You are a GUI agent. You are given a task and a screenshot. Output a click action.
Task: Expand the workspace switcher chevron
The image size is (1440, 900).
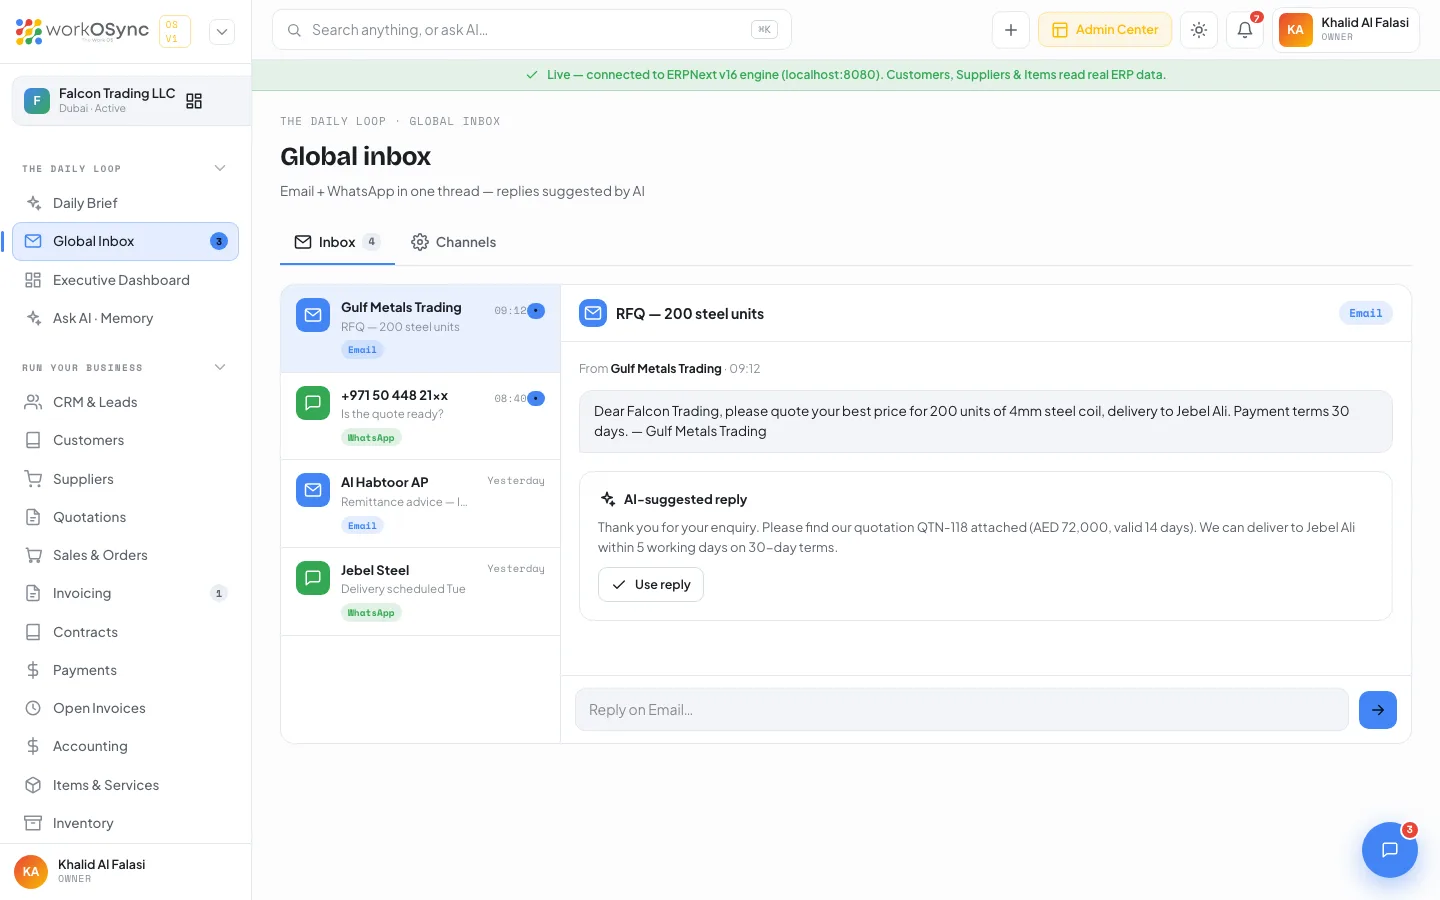pos(222,31)
